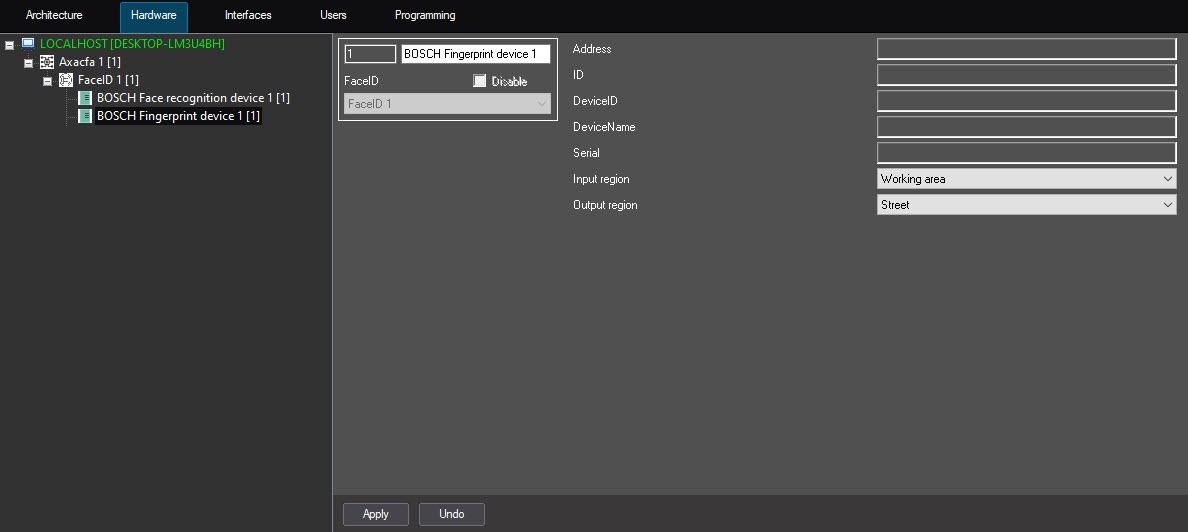Focus the ID input field

(x=1026, y=75)
